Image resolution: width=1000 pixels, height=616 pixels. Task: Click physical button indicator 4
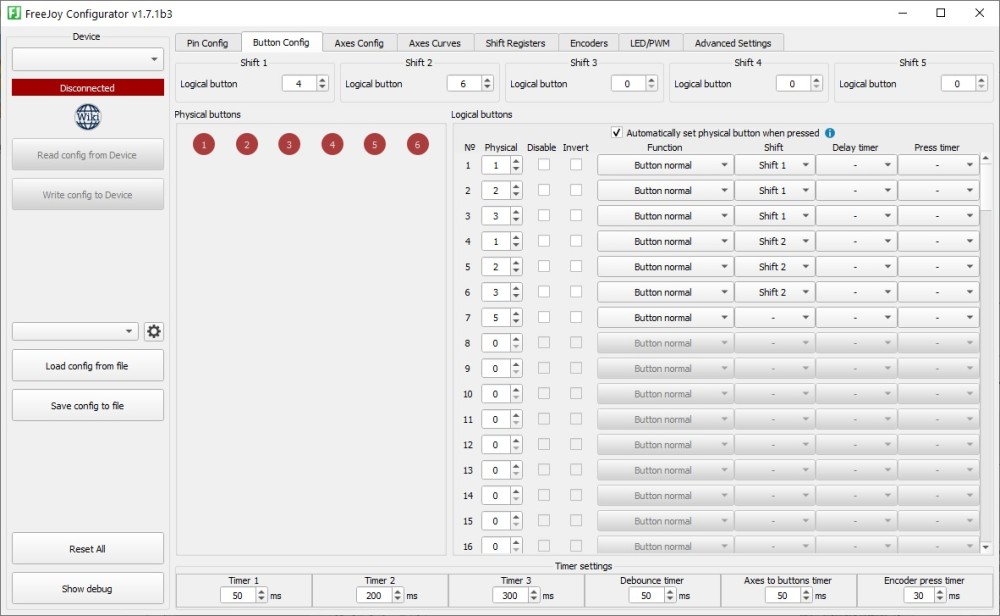point(332,145)
